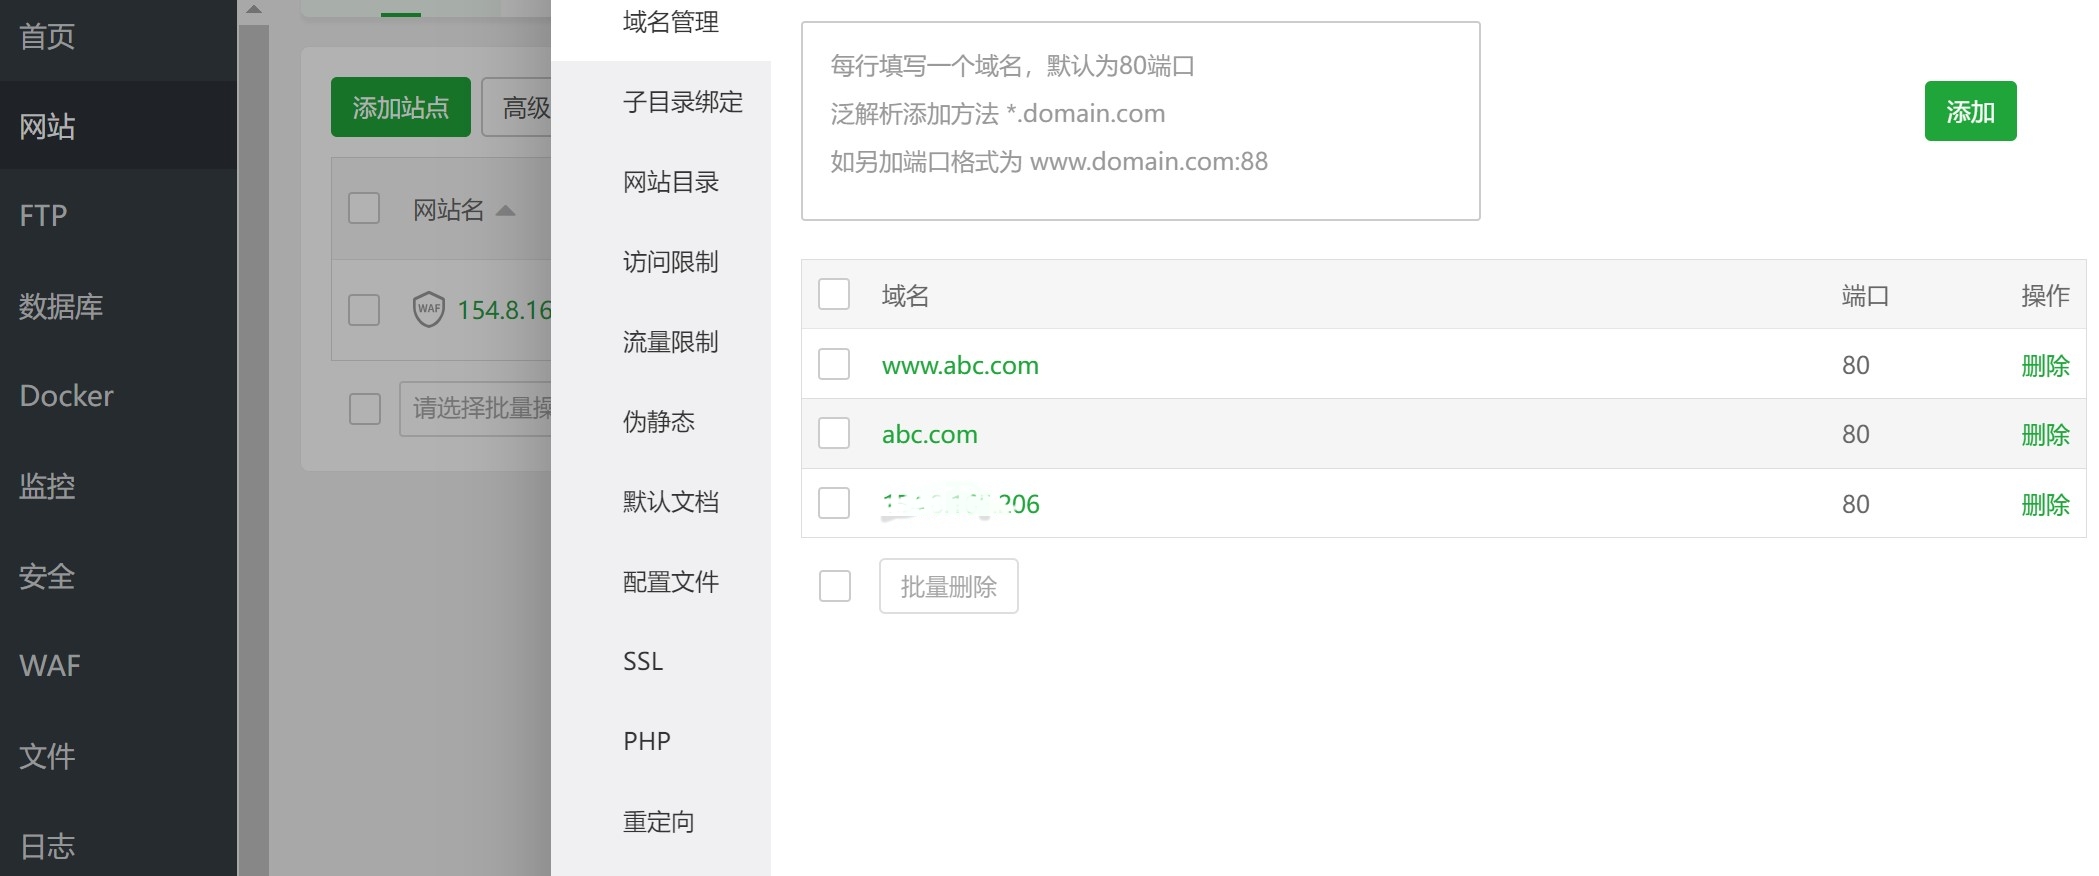Open the 配置文件 tab
The image size is (2099, 876).
click(670, 582)
